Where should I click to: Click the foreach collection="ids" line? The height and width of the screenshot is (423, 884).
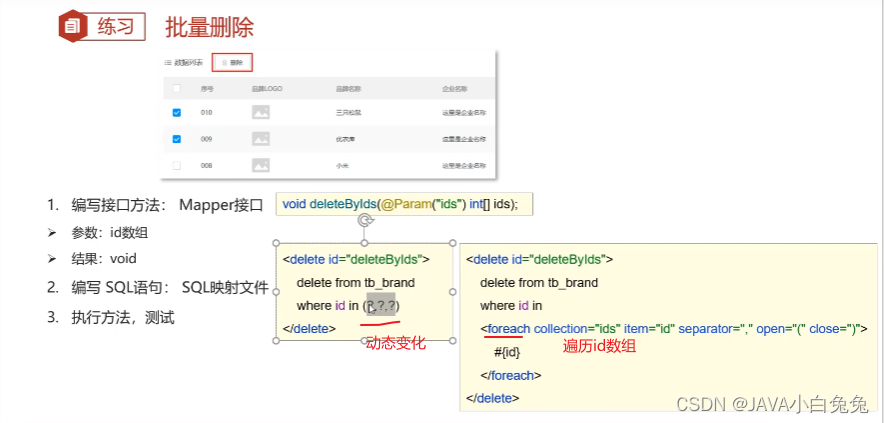[674, 329]
